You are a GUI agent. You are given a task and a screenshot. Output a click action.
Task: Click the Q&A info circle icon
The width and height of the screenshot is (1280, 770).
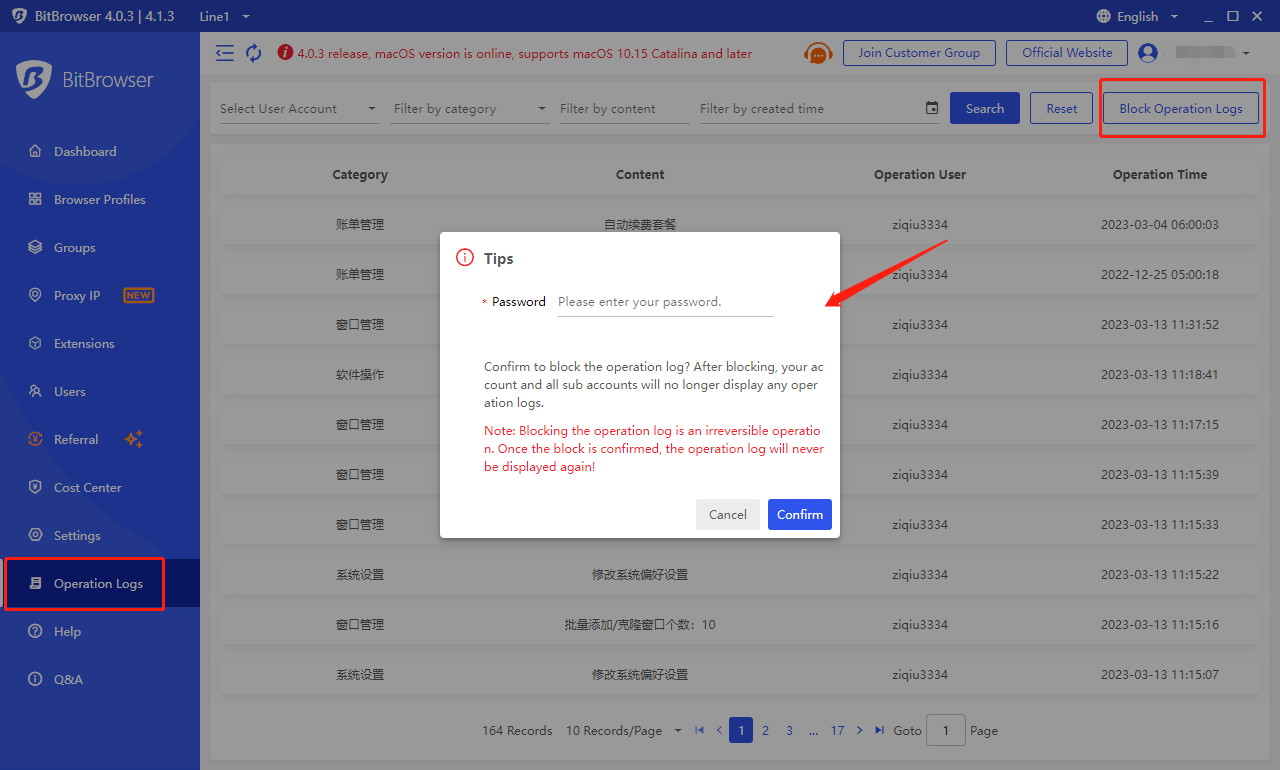35,680
